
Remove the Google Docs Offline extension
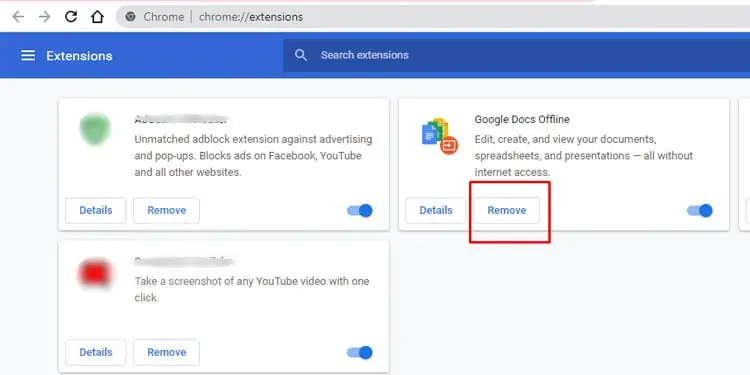507,210
